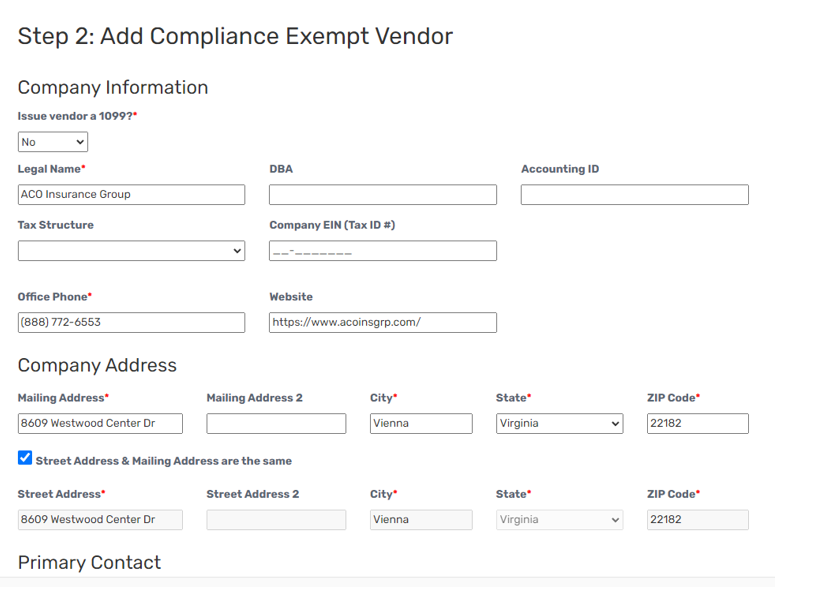Open the mailing State dropdown showing Virginia

pos(560,423)
